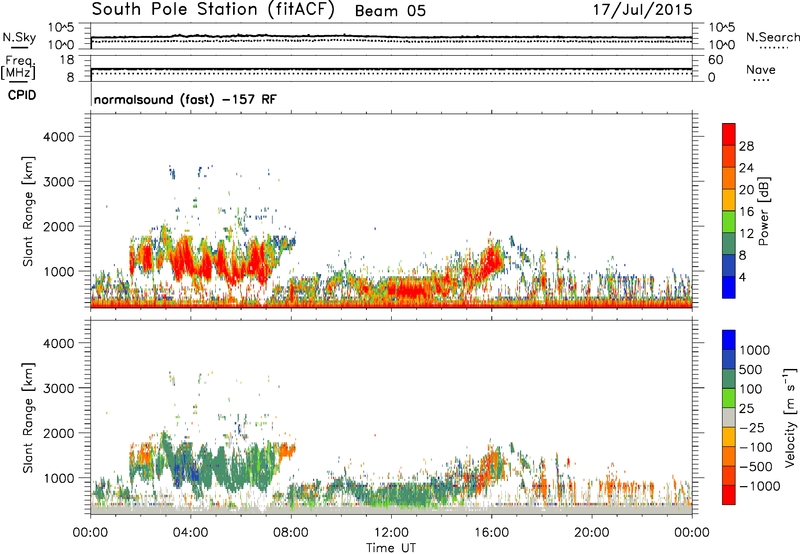
Task: Pick the orange Power segment between 20 and 24
Action: pyautogui.click(x=729, y=178)
